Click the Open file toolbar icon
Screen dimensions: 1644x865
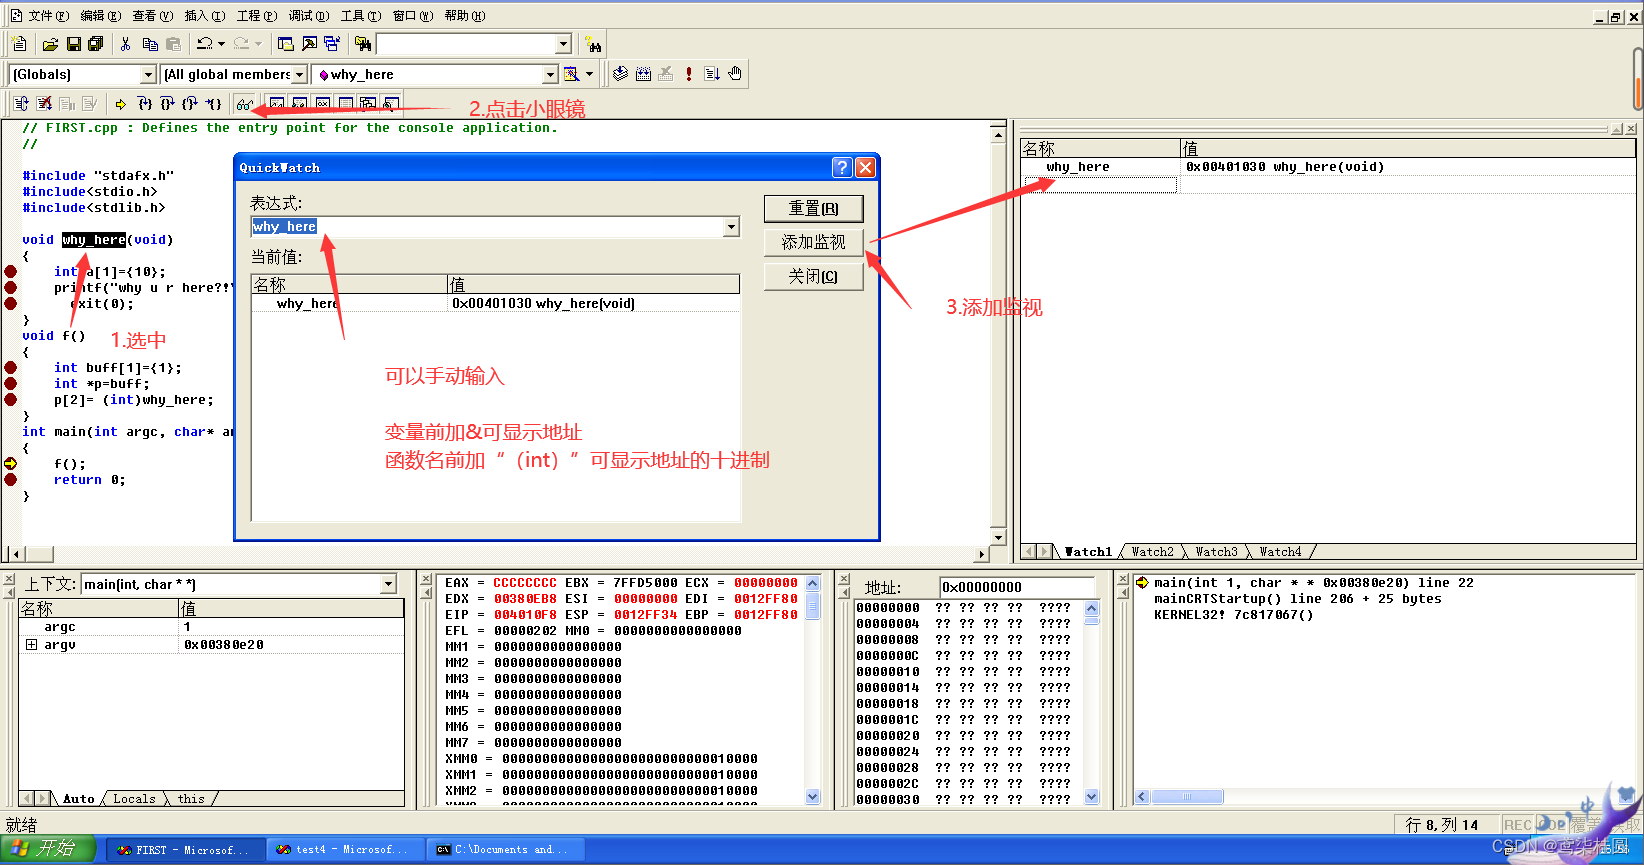click(50, 44)
